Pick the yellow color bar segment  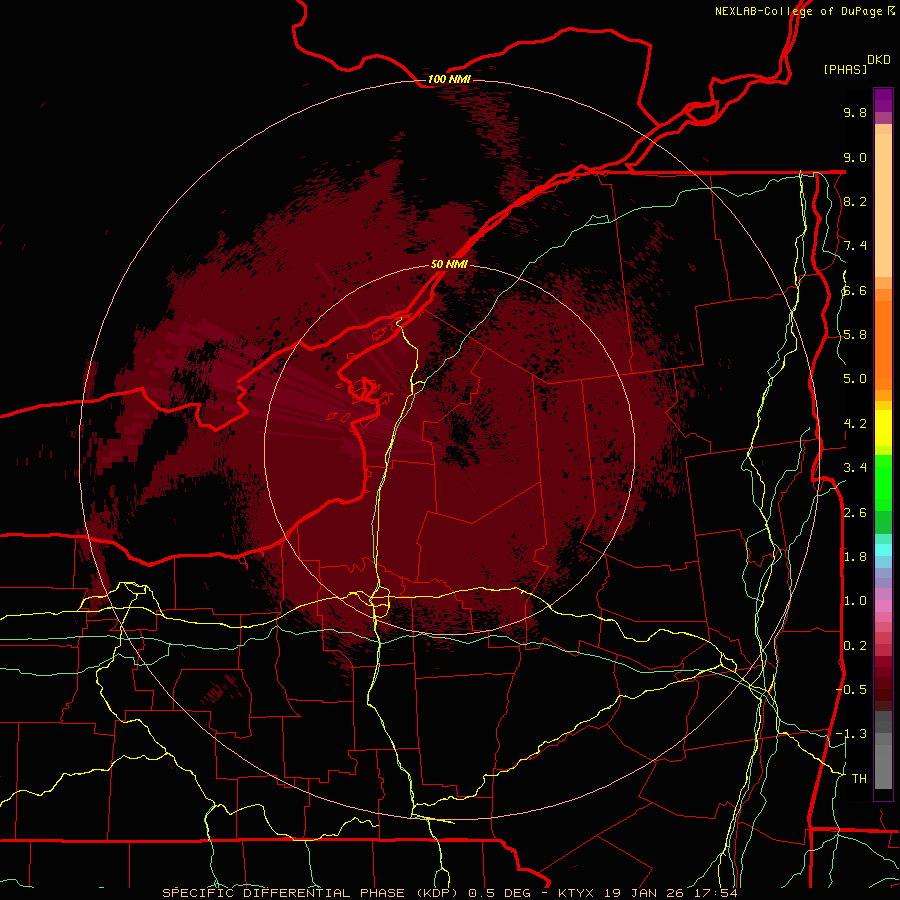tap(883, 428)
